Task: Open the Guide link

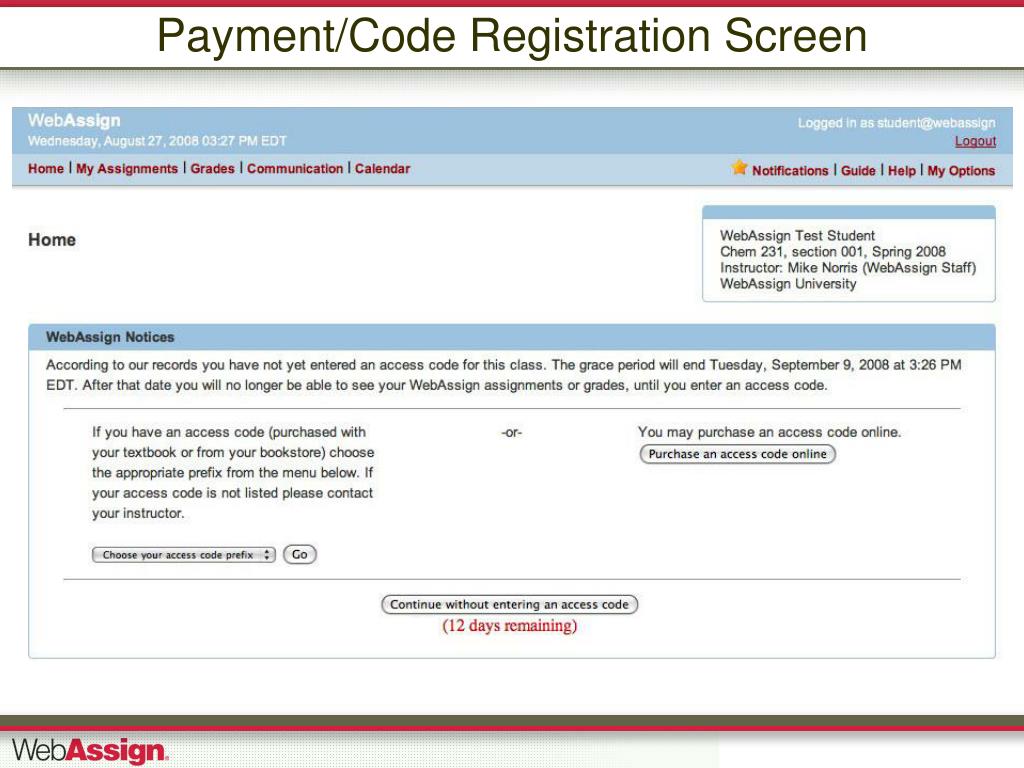Action: (x=857, y=170)
